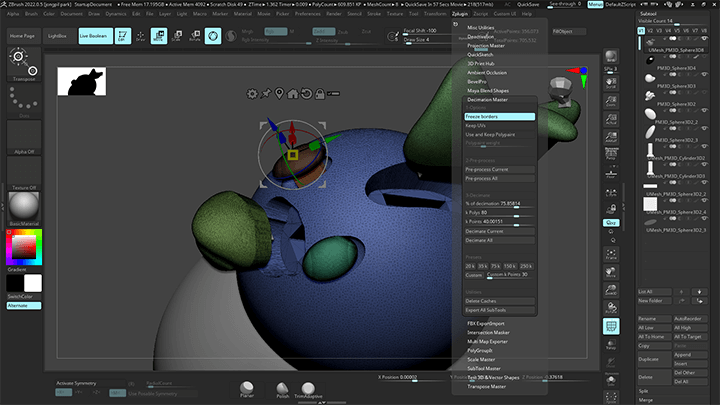The image size is (720, 405).
Task: Click the gizmo sticky pin icon
Action: click(x=265, y=94)
